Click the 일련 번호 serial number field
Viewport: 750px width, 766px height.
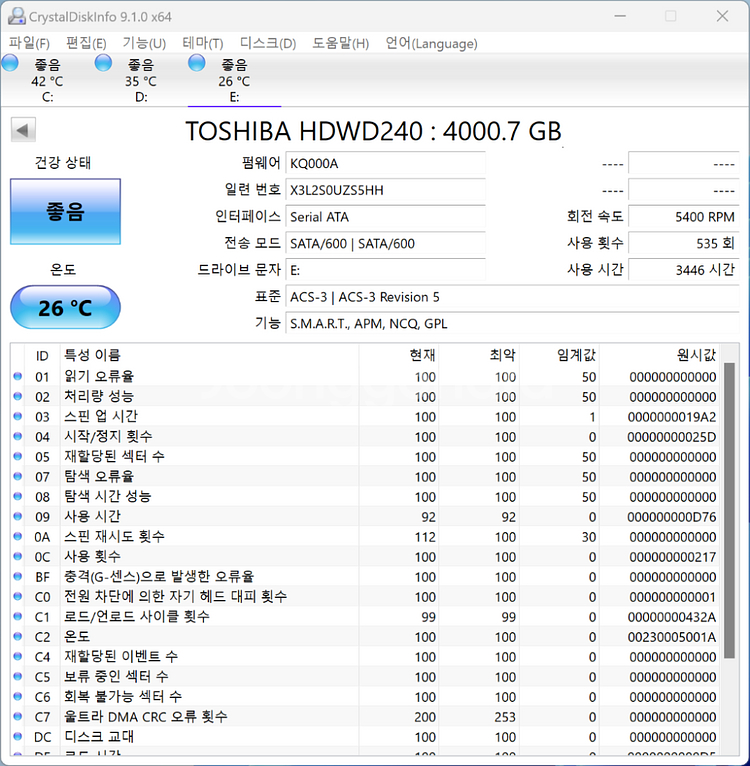(x=385, y=190)
